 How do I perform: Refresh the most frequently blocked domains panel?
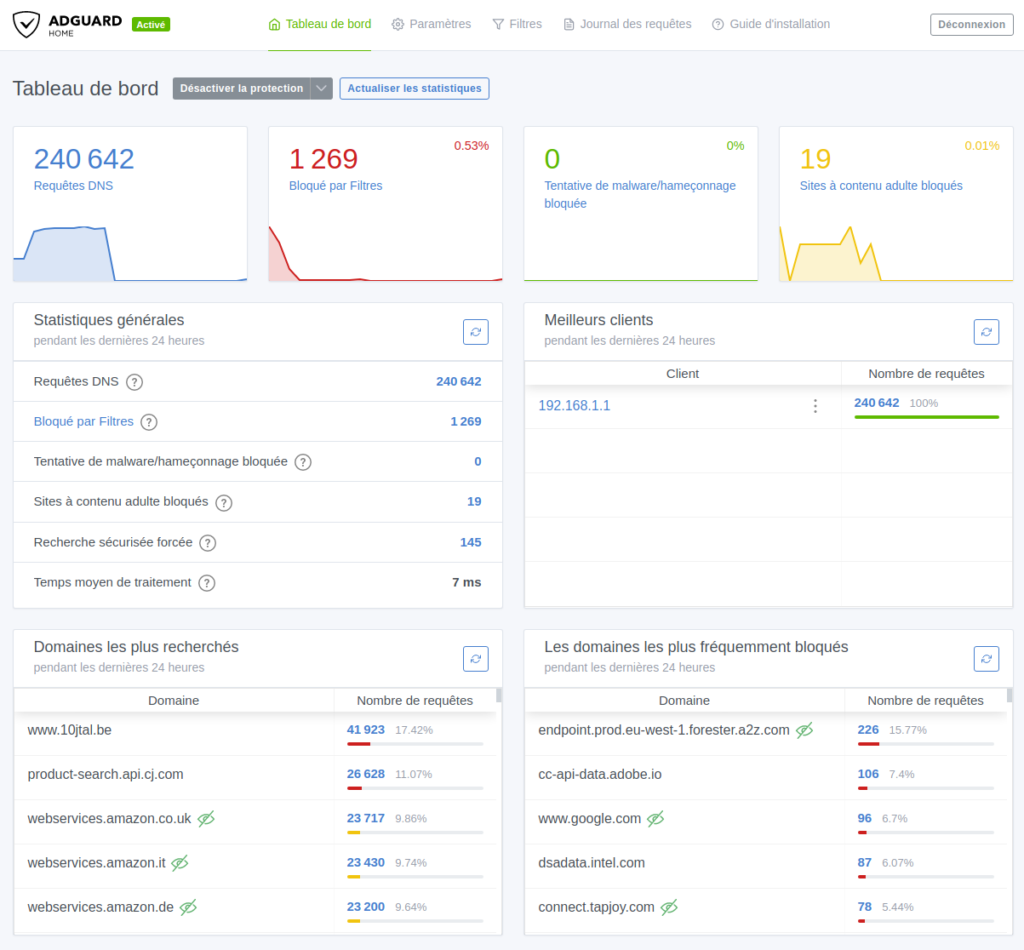coord(986,659)
